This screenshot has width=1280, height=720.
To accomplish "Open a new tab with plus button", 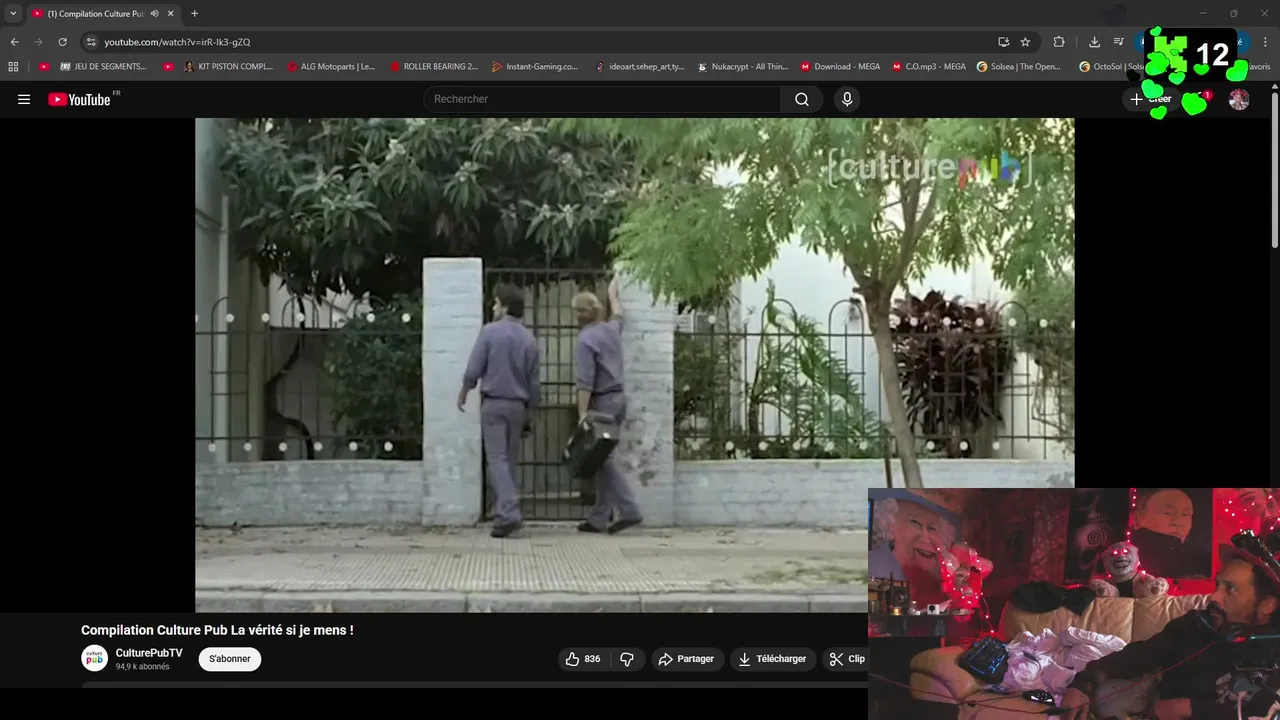I will (x=194, y=13).
